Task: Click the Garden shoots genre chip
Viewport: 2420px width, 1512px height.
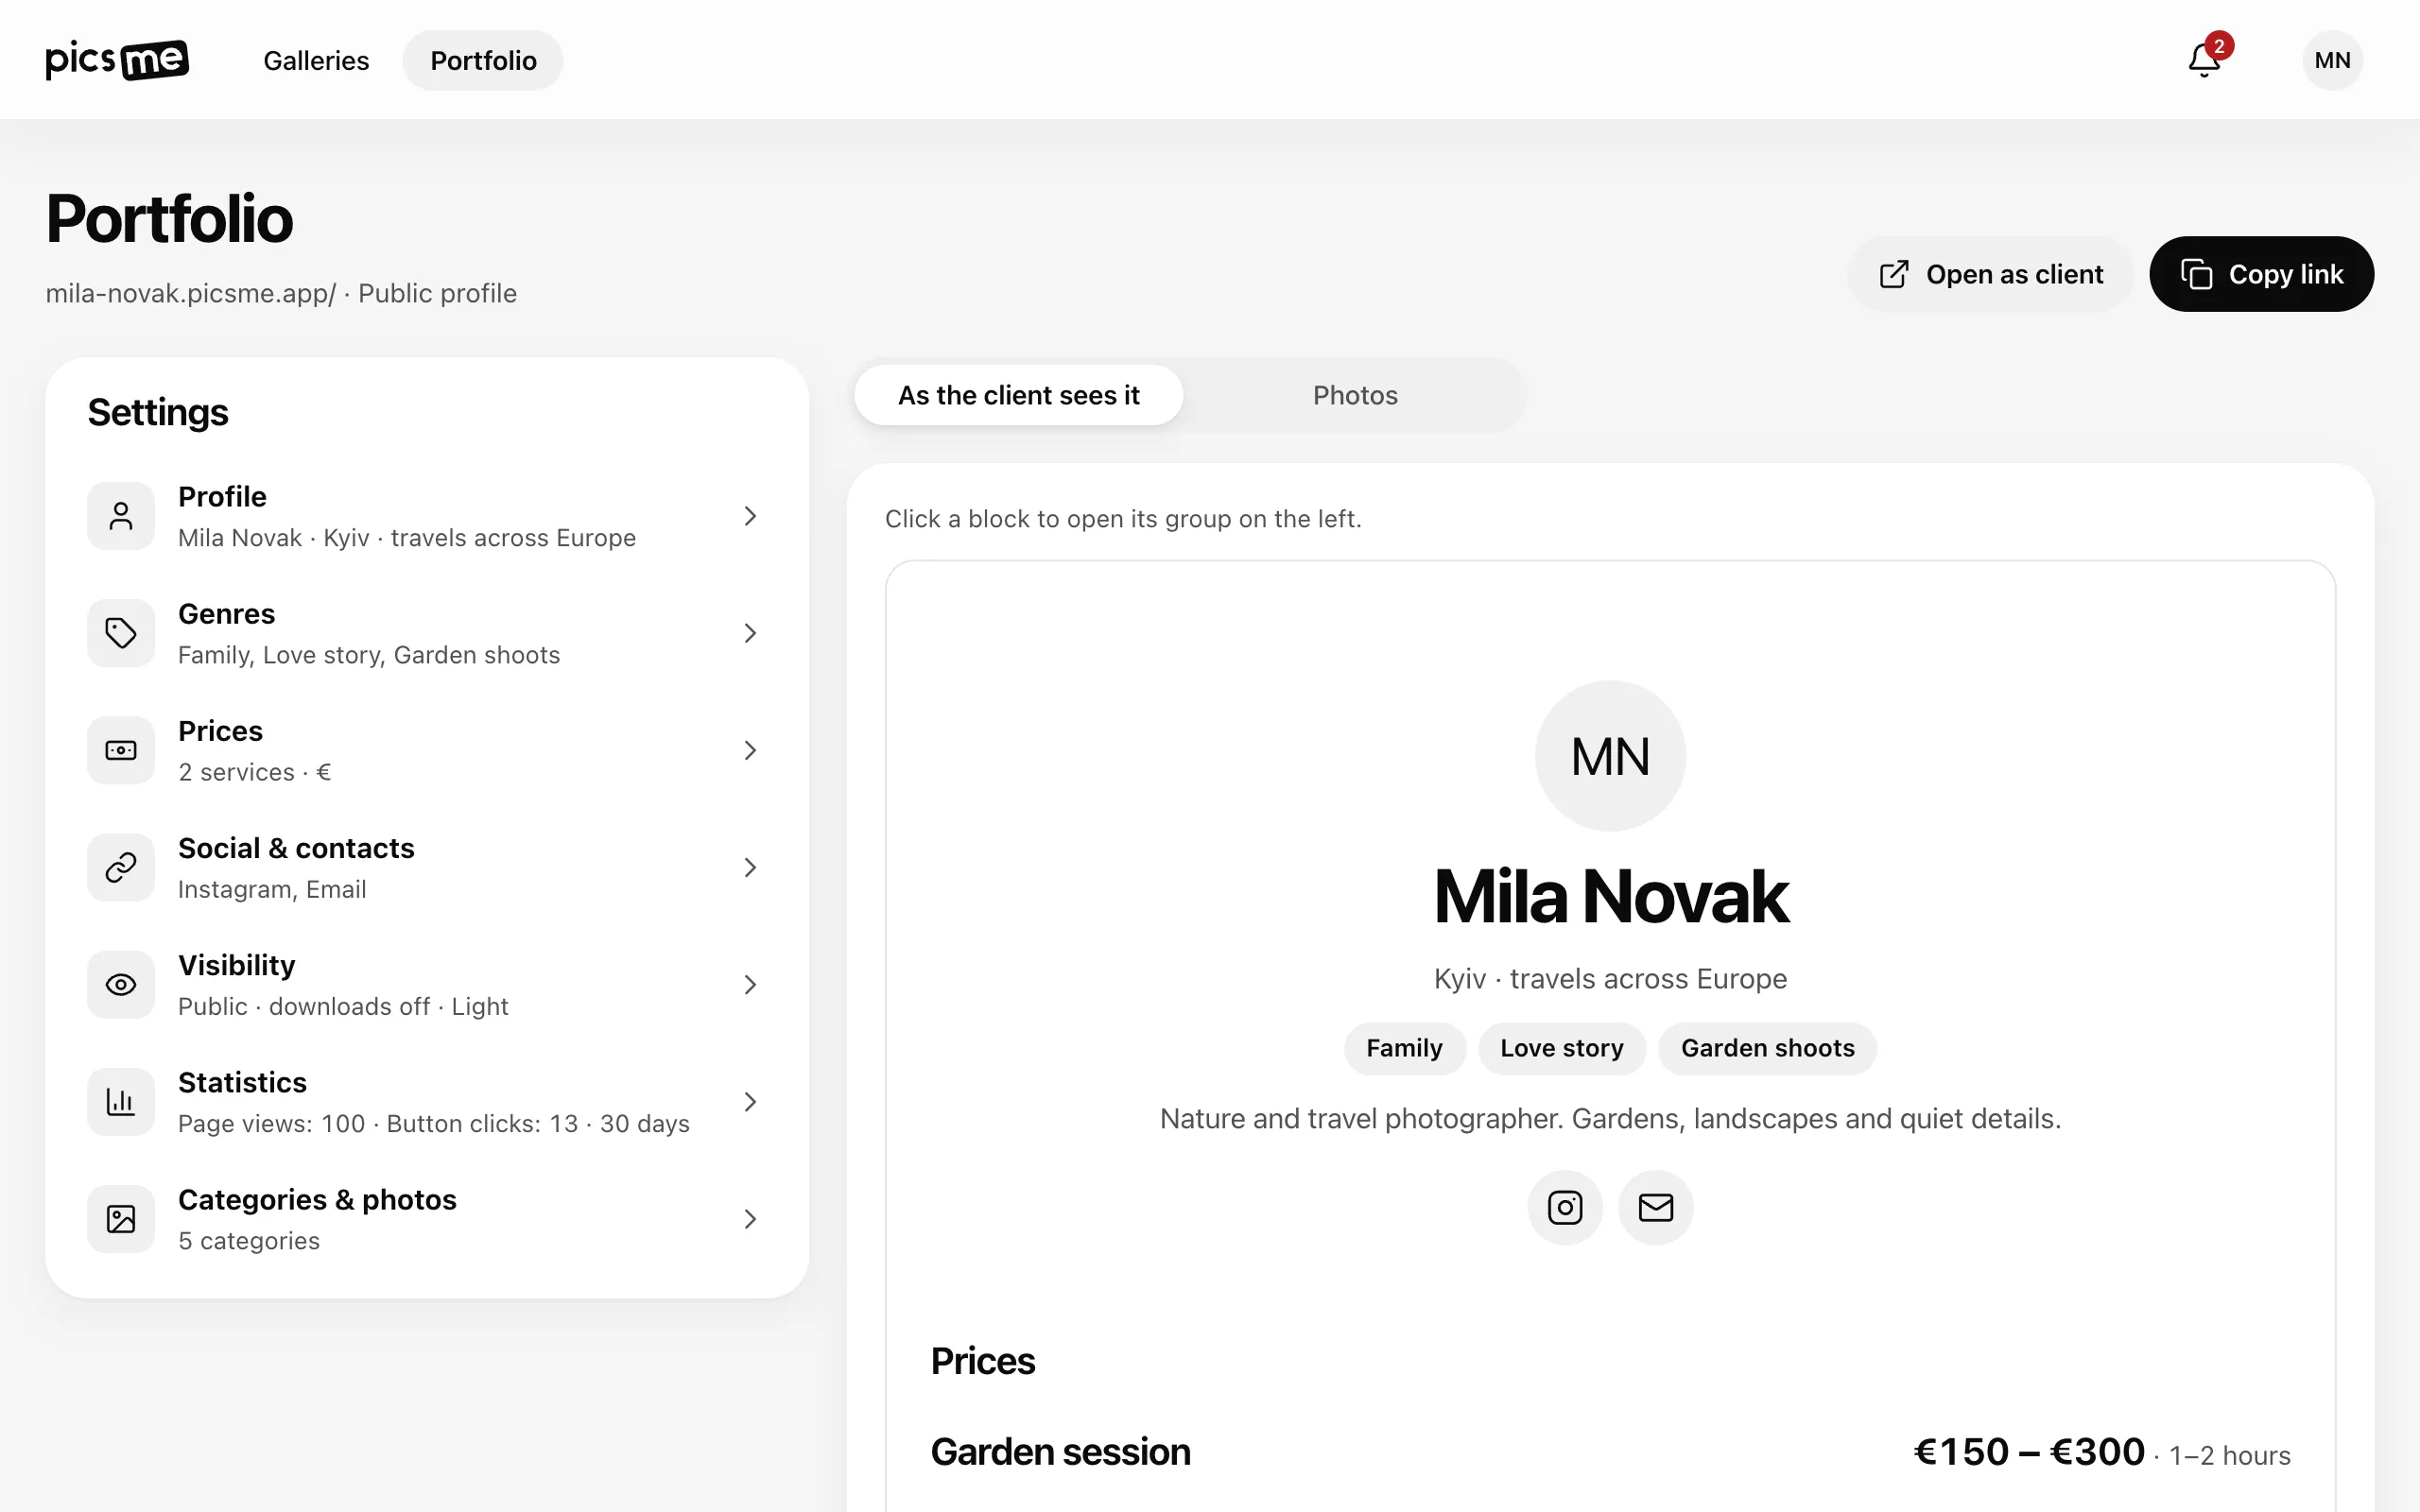Action: [1767, 1048]
